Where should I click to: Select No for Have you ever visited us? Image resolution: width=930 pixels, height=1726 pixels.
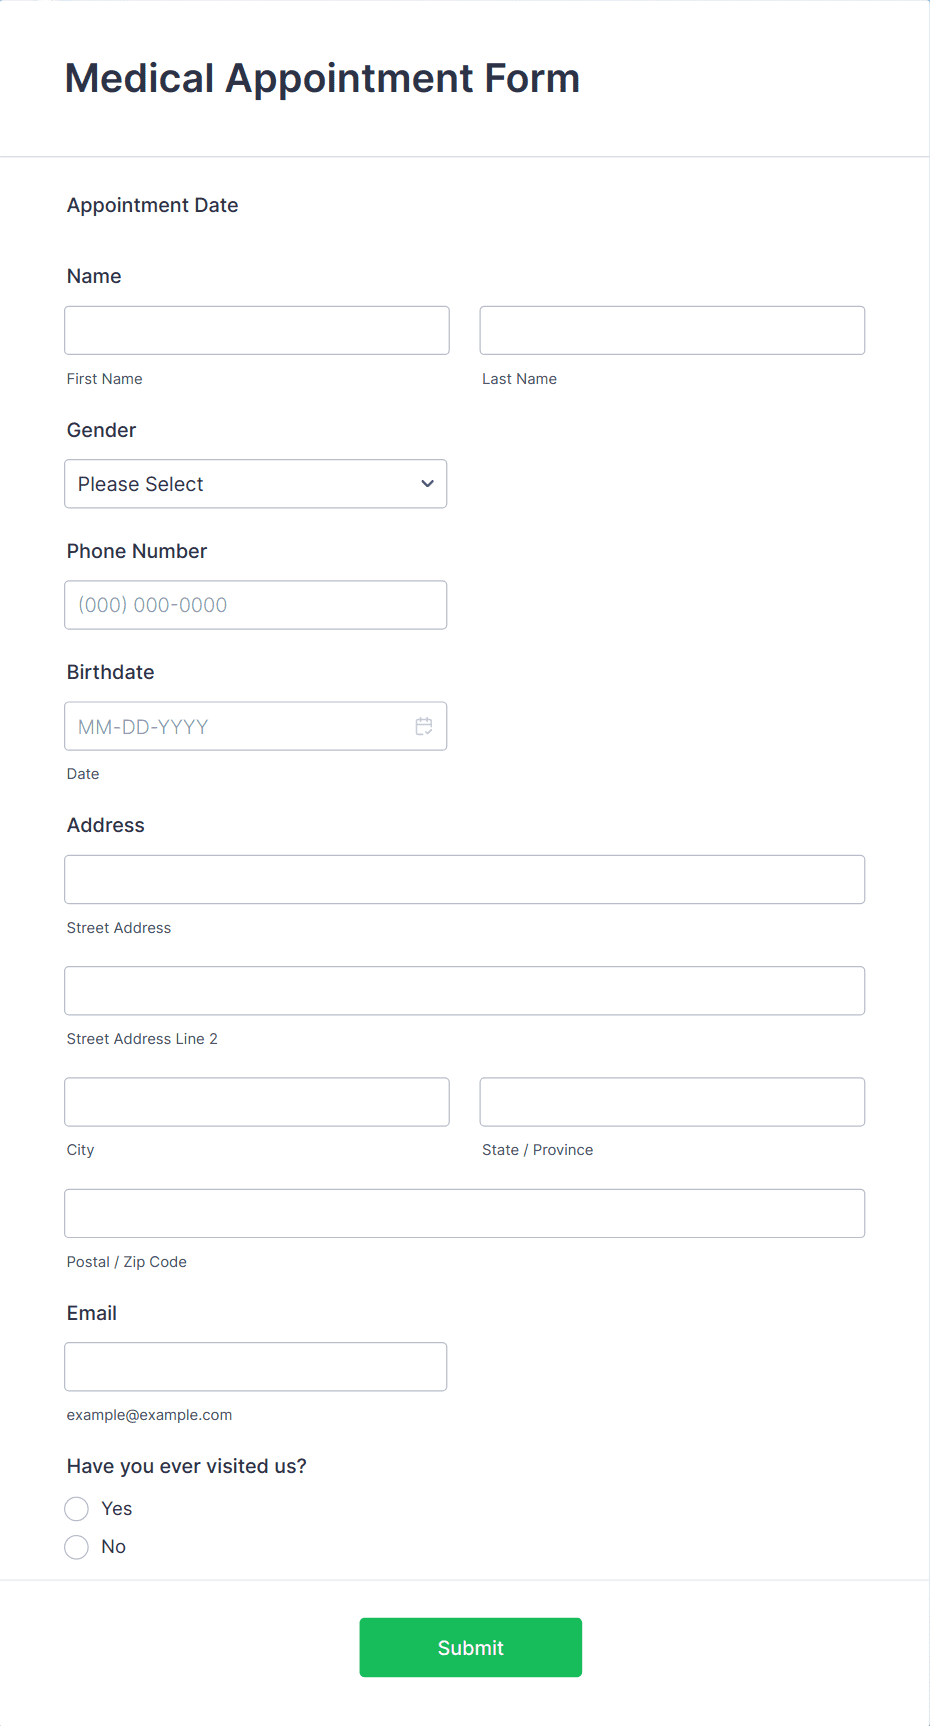[x=76, y=1546]
